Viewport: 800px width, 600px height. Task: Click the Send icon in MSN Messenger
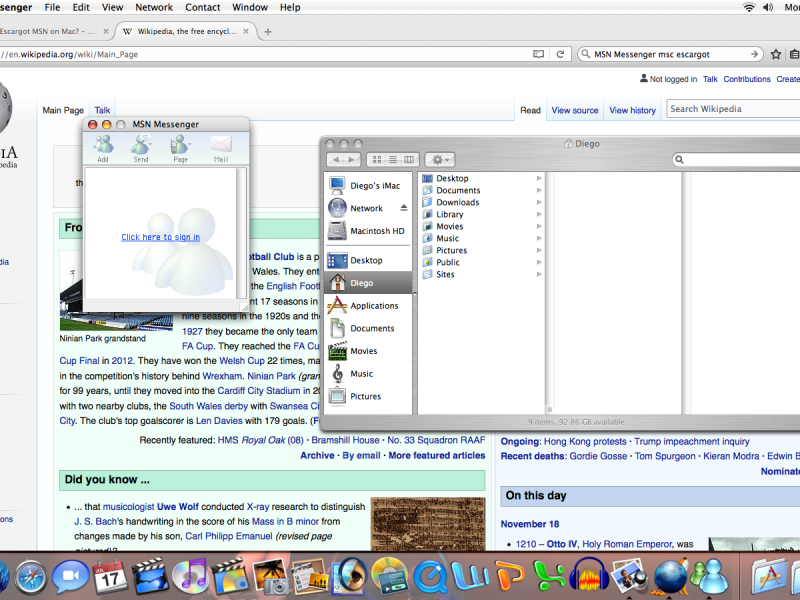[x=141, y=147]
